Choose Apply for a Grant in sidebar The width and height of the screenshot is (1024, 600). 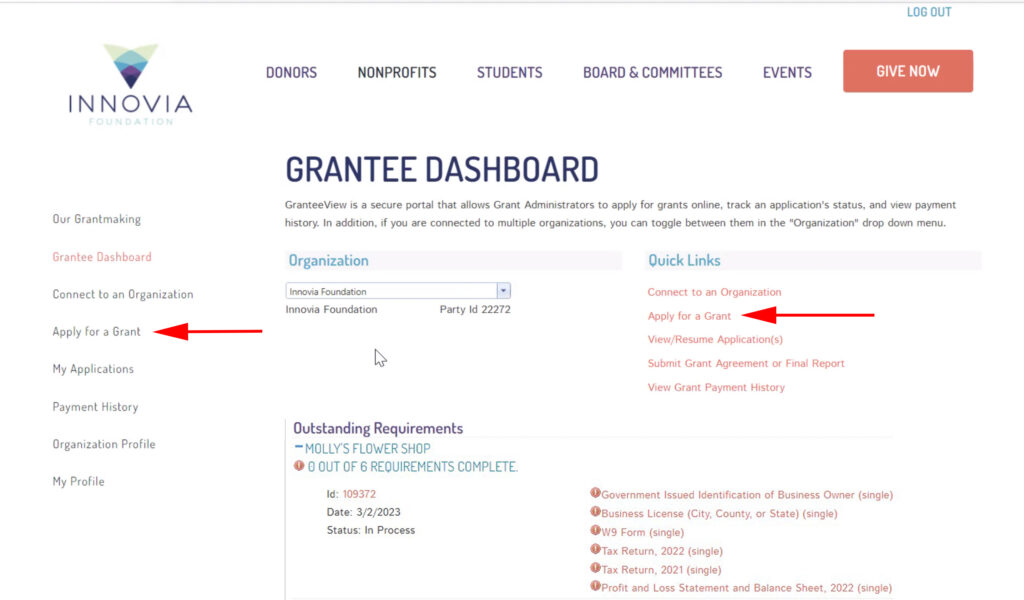click(97, 332)
